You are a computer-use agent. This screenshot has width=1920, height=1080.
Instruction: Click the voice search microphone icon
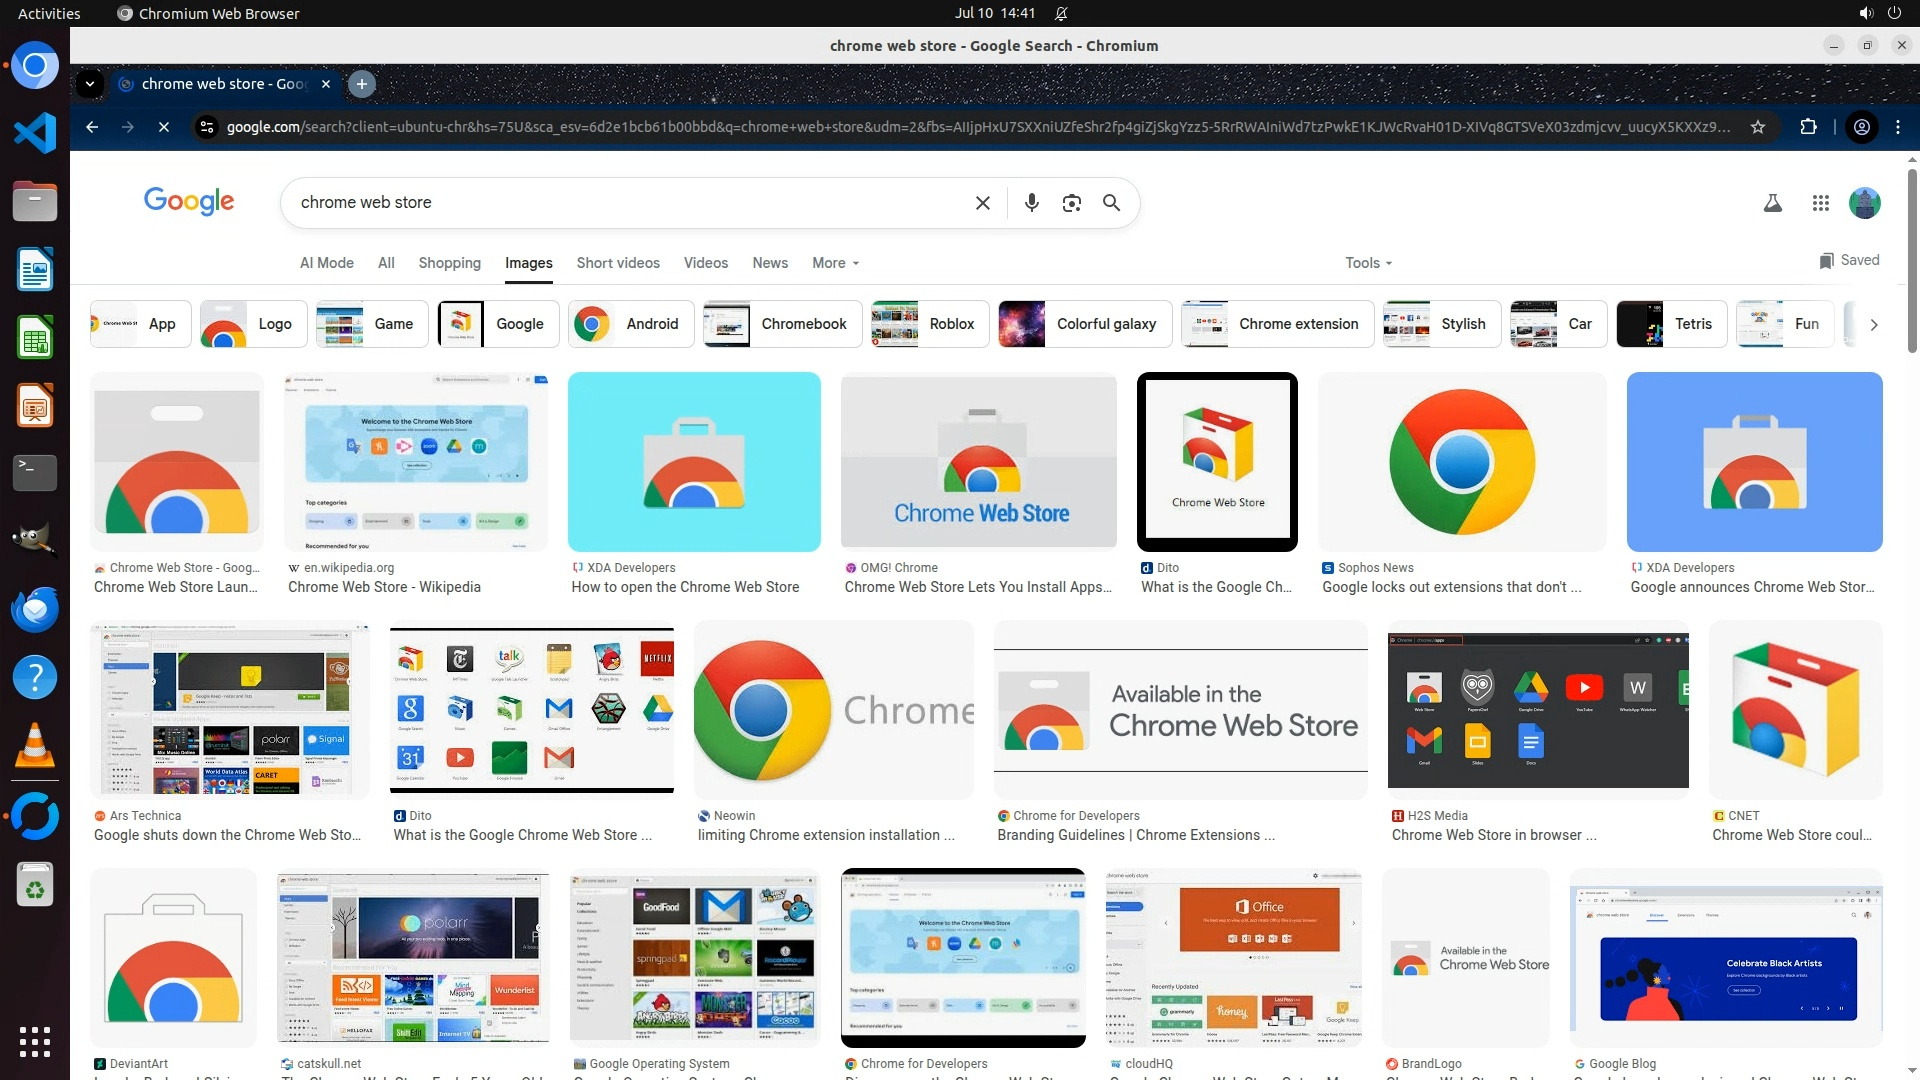click(x=1031, y=203)
